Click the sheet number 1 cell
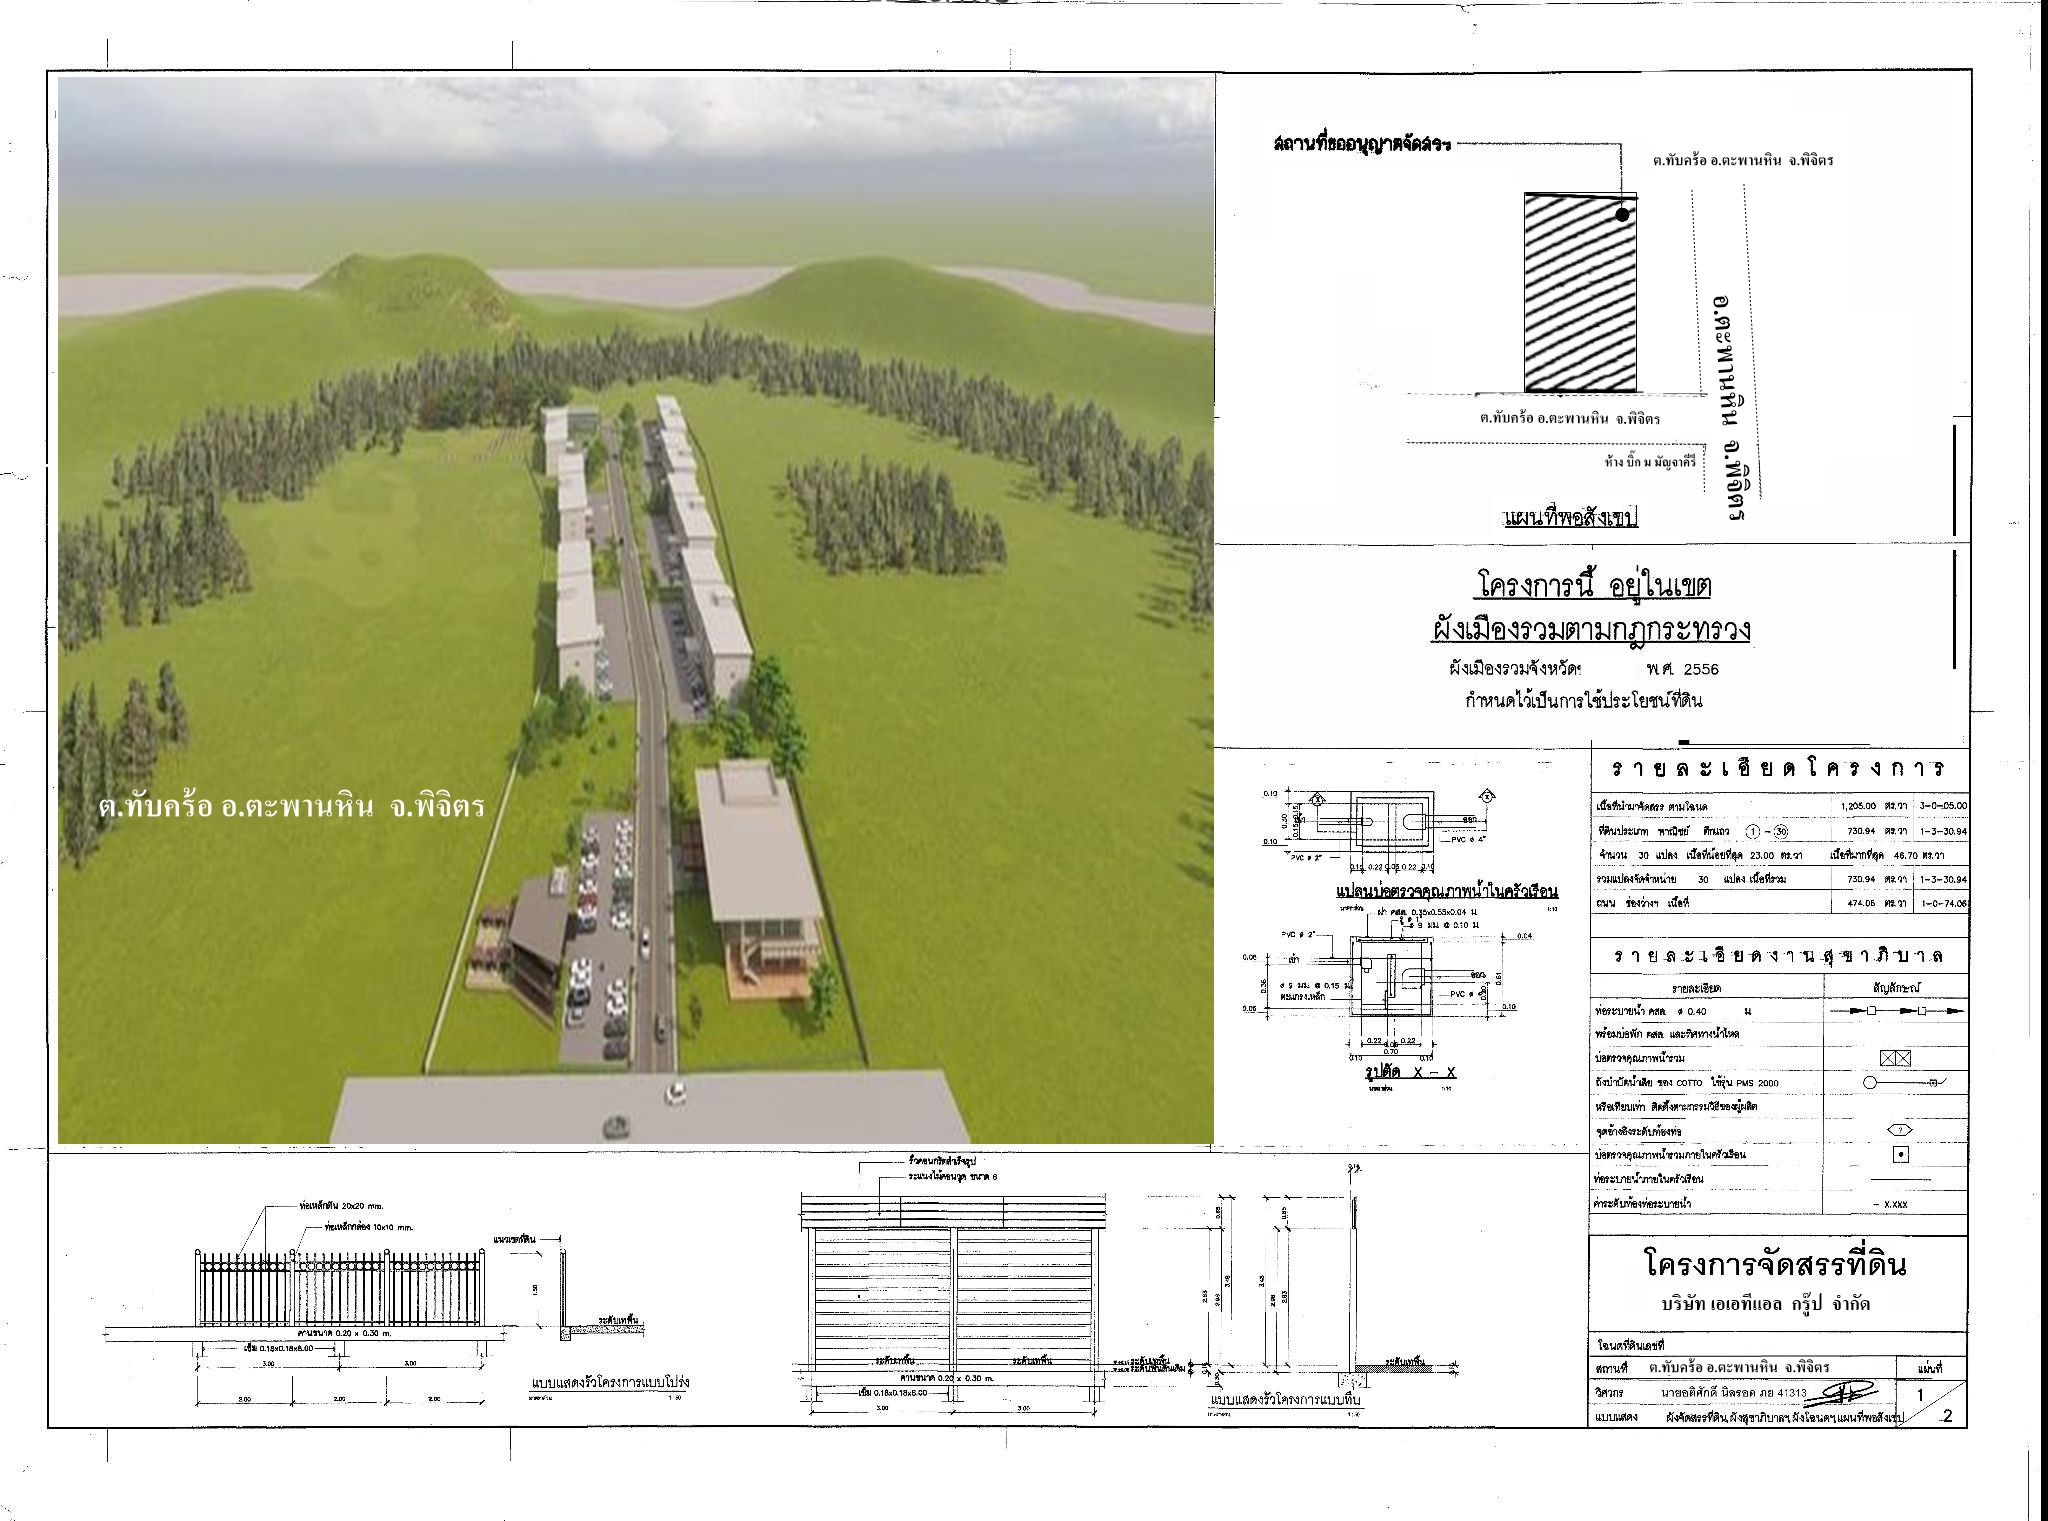The image size is (2048, 1521). point(1919,1395)
